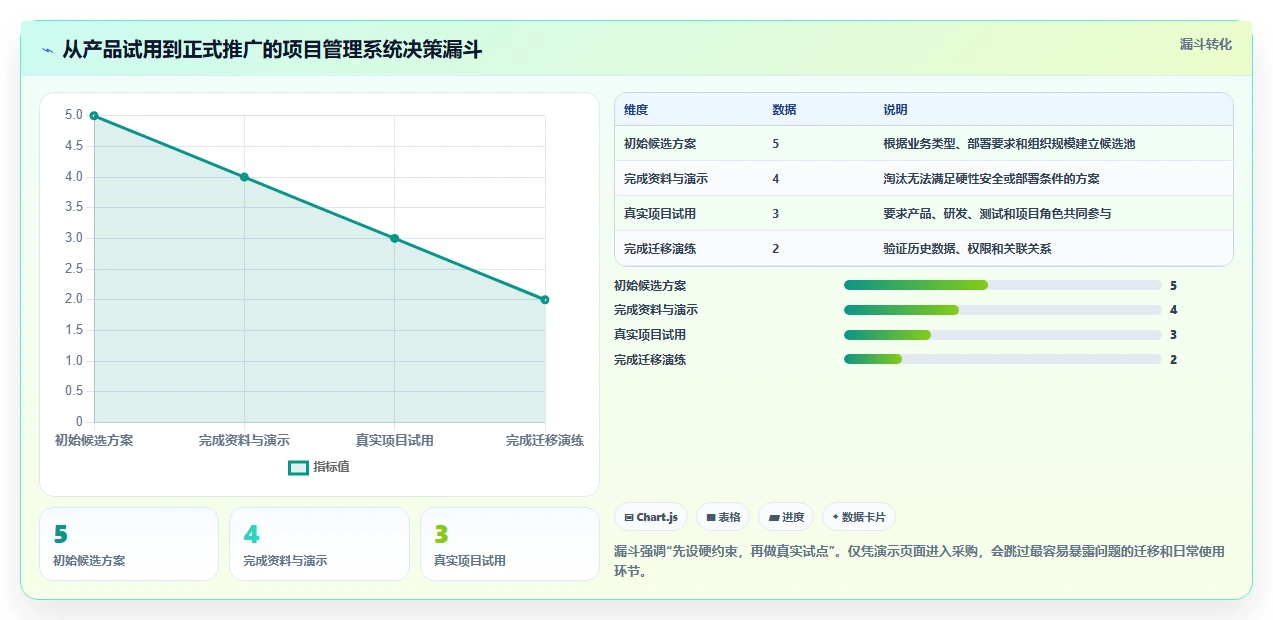The height and width of the screenshot is (620, 1273).
Task: Click the 完成迁移演练 table cell
Action: [660, 249]
